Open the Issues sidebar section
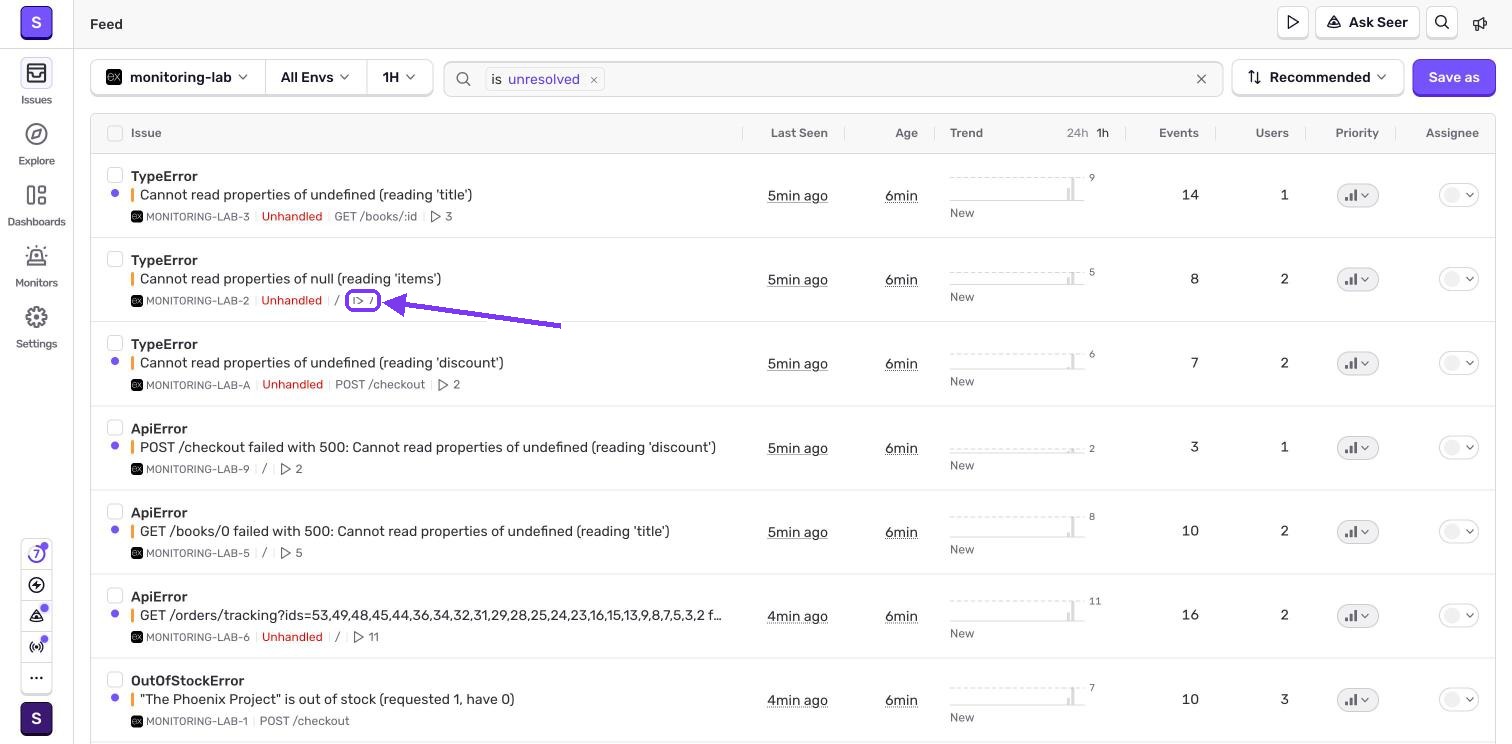1512x744 pixels. click(36, 82)
